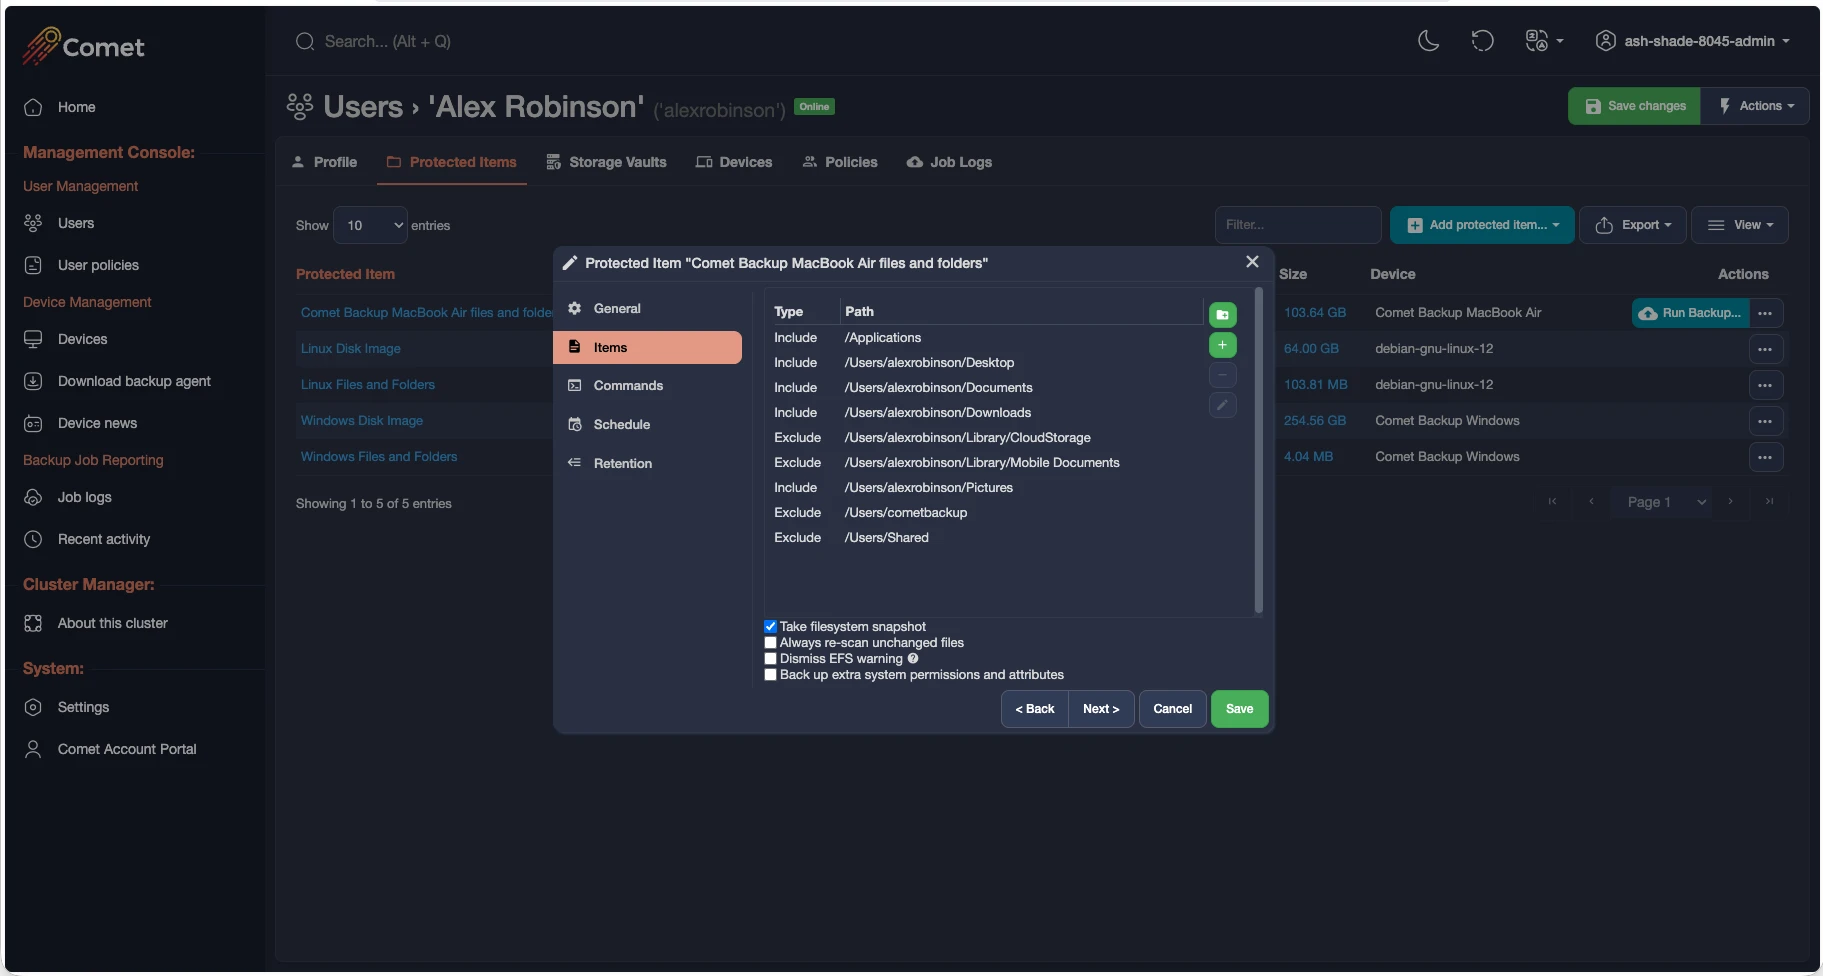Image resolution: width=1823 pixels, height=976 pixels.
Task: Switch to the Storage Vaults tab
Action: pos(607,162)
